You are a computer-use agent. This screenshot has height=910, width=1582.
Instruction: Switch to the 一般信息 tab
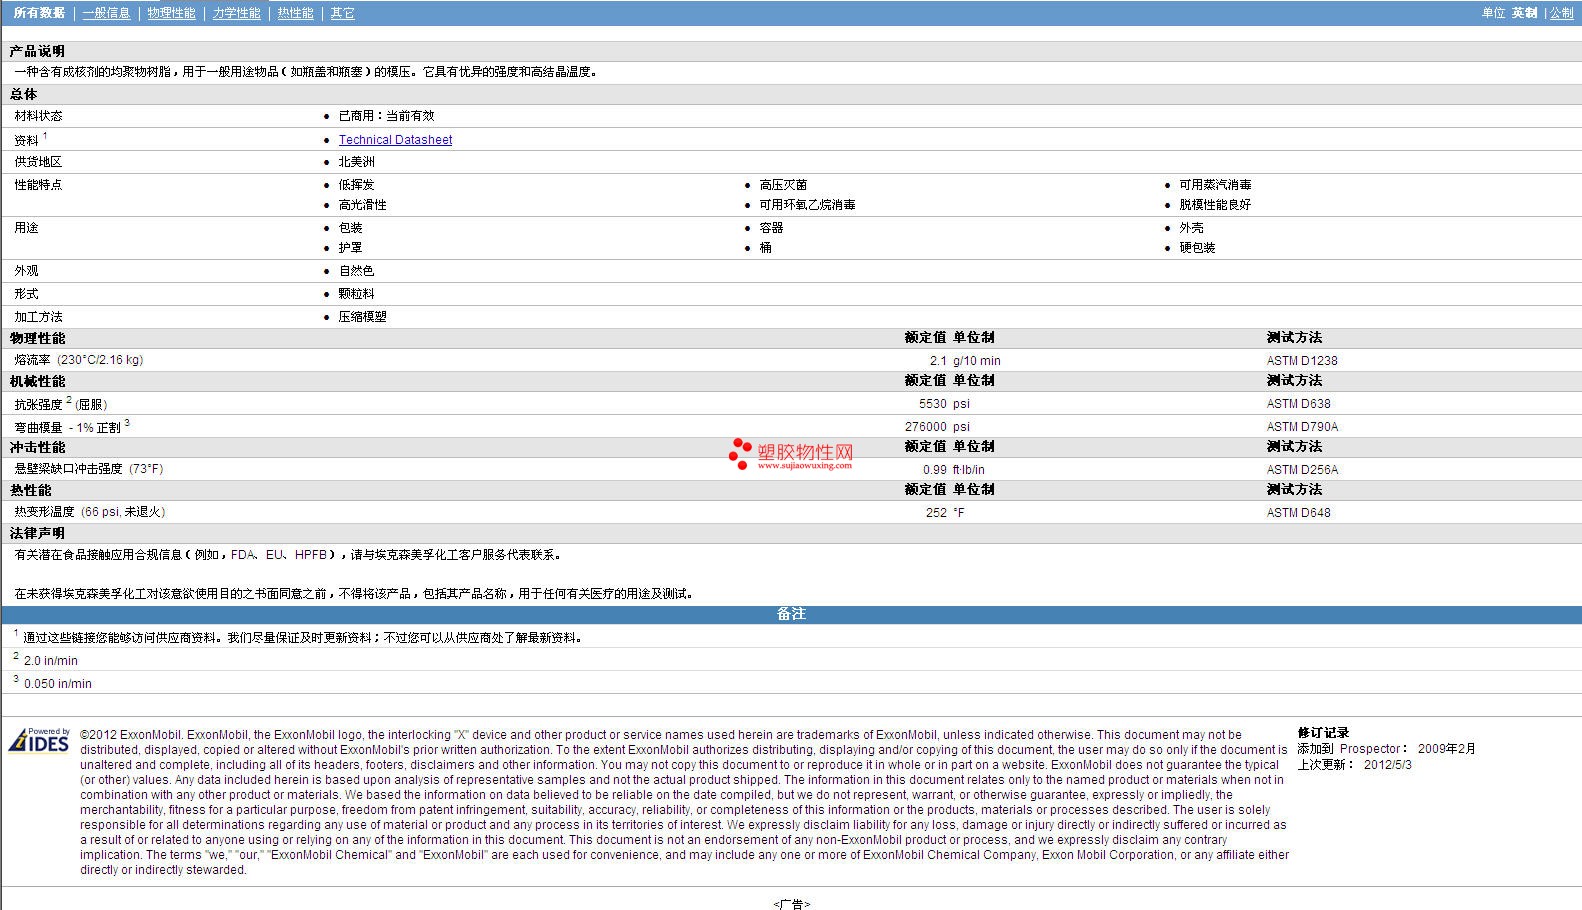pyautogui.click(x=106, y=13)
